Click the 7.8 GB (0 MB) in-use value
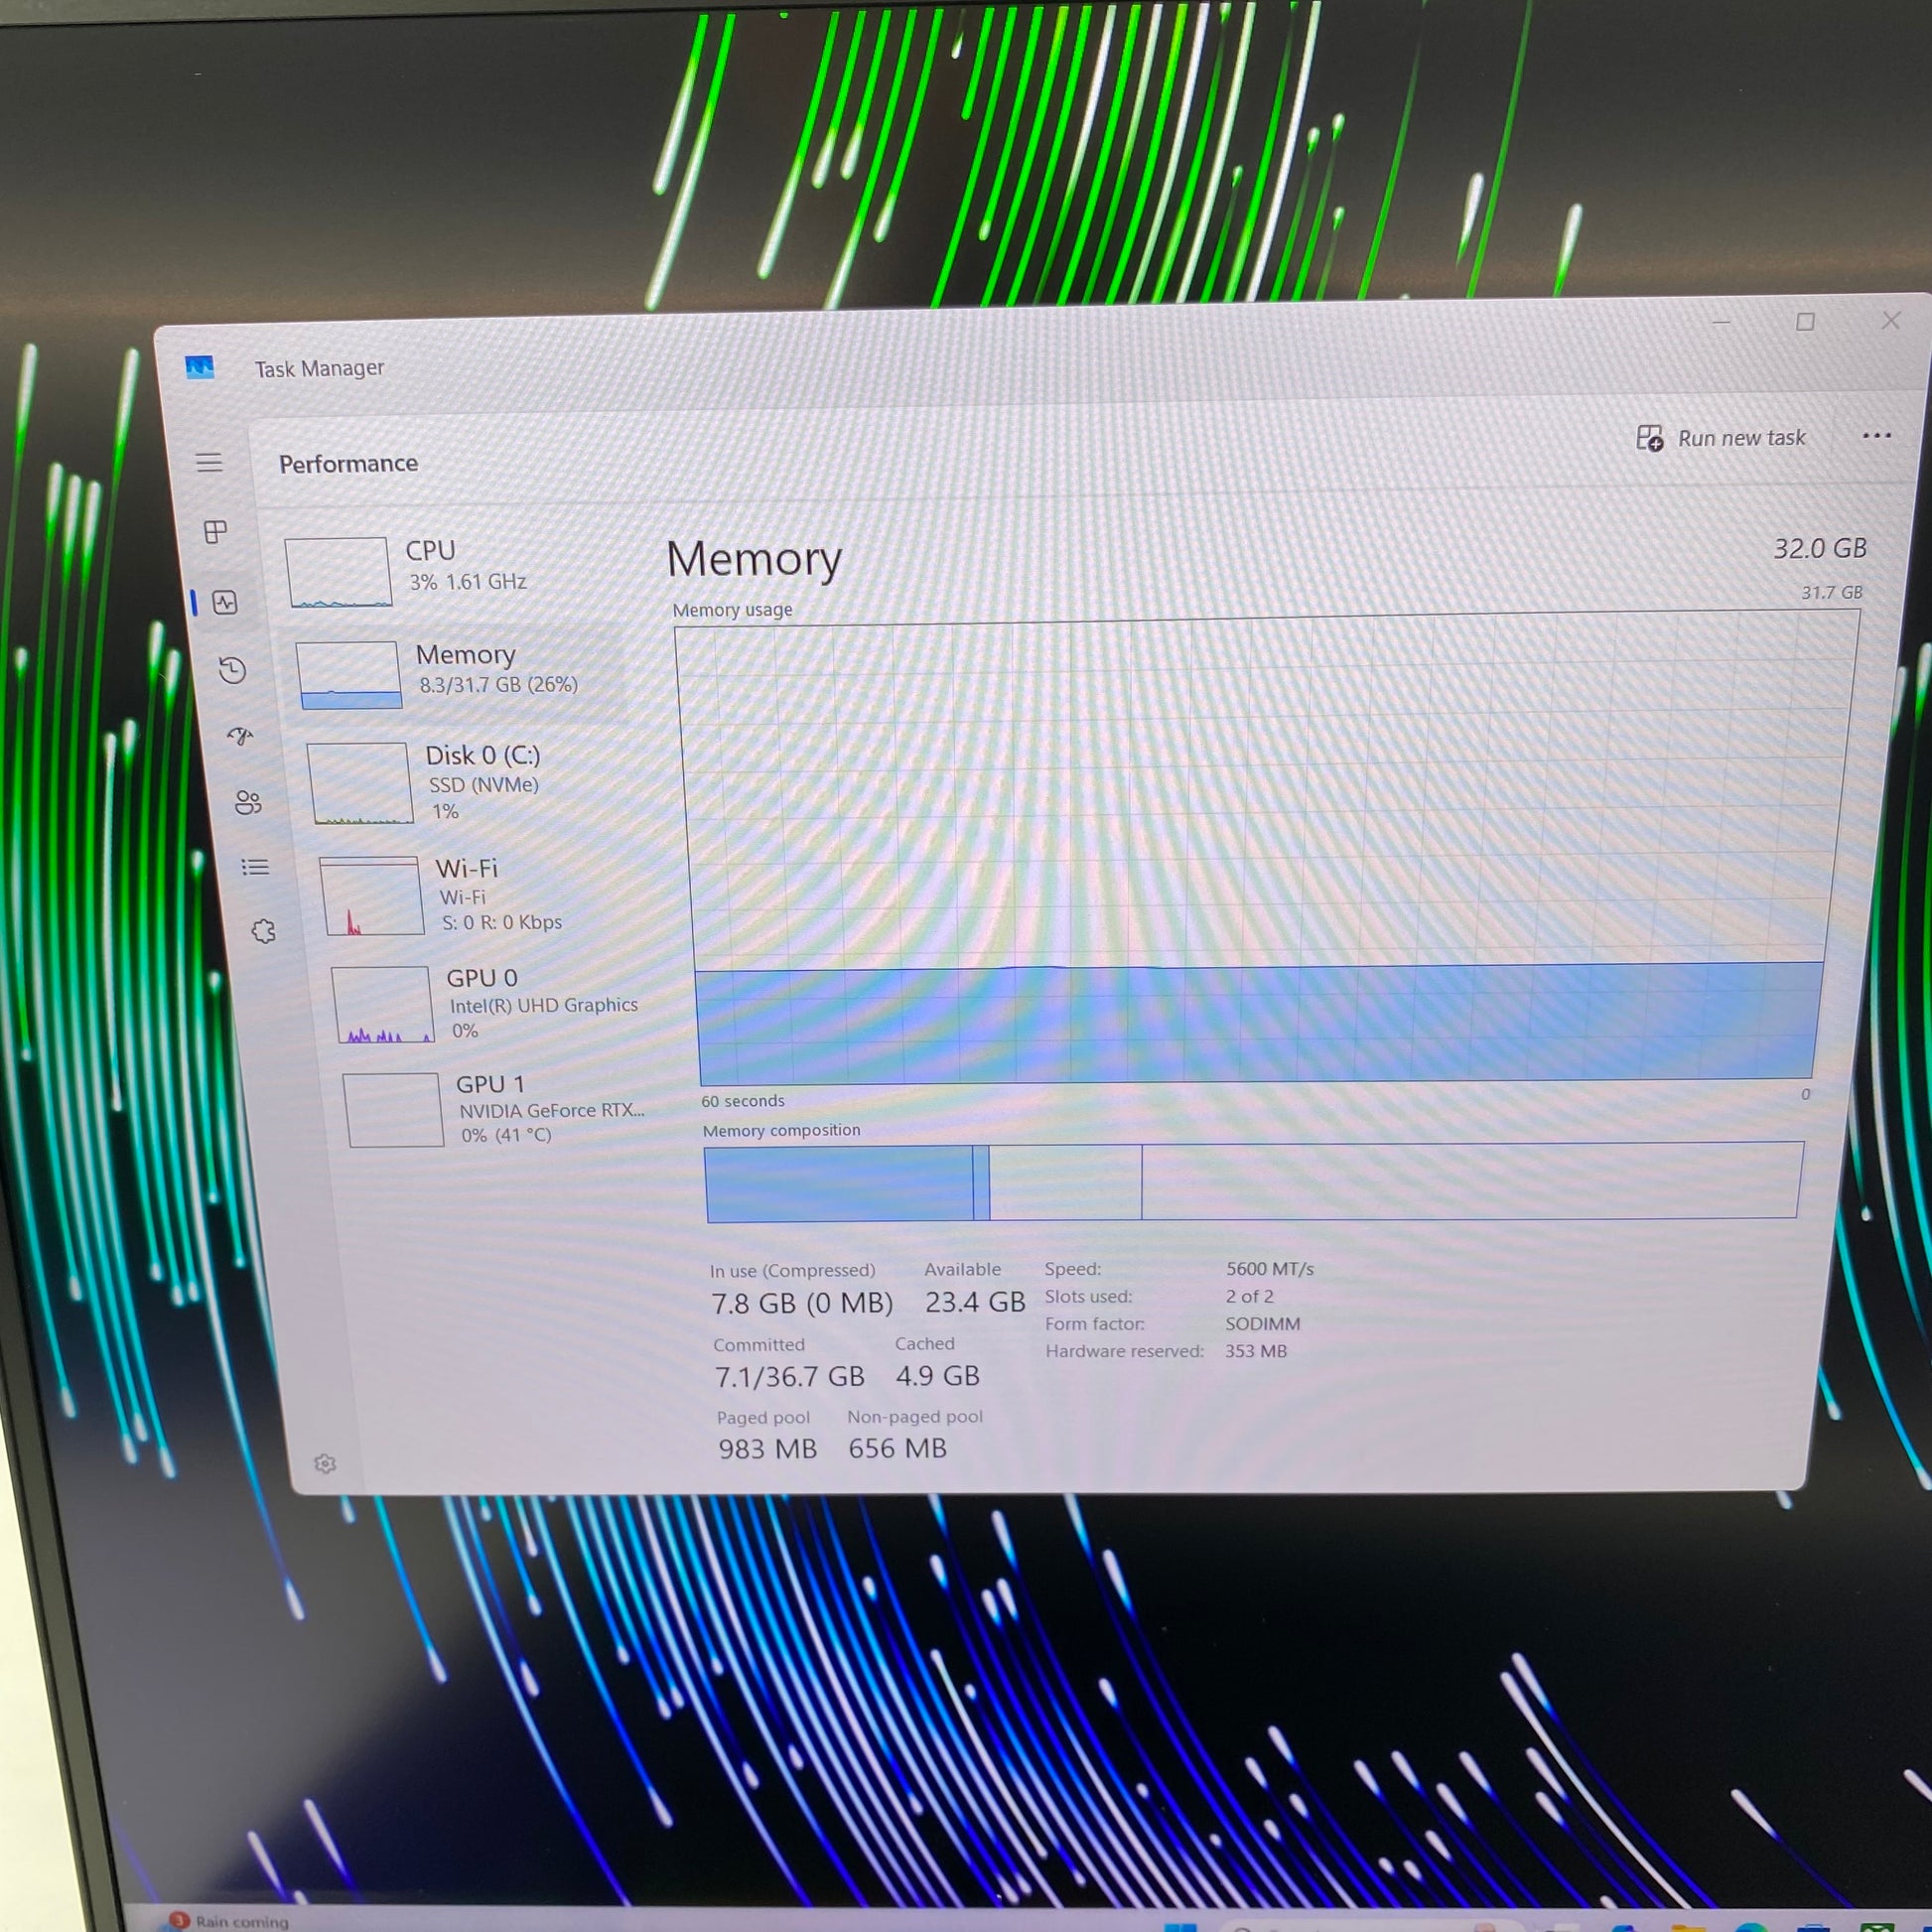Screen dimensions: 1932x1932 [802, 1303]
